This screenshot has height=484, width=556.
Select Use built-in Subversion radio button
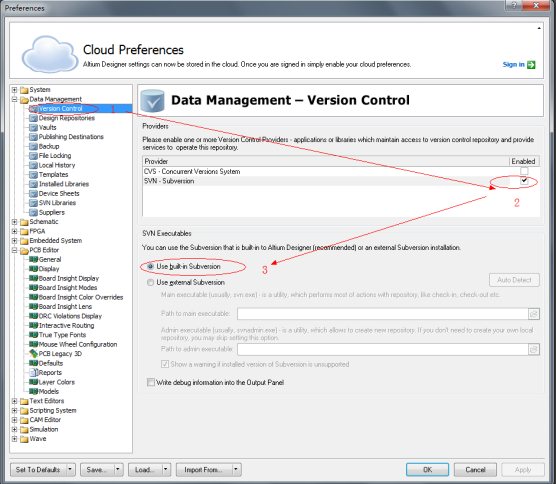pos(151,266)
